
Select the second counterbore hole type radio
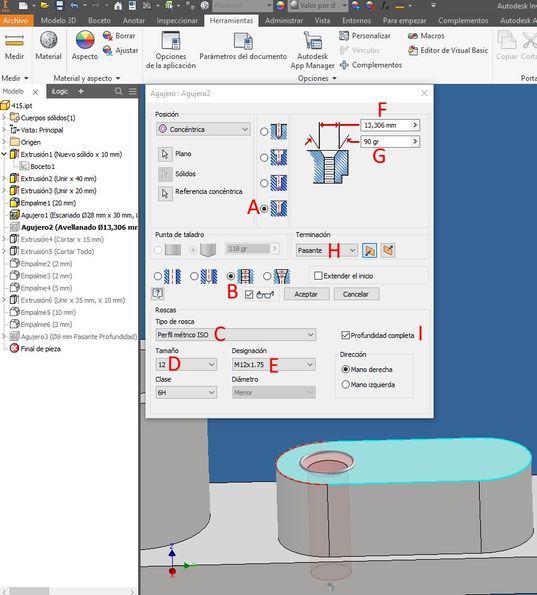[264, 157]
